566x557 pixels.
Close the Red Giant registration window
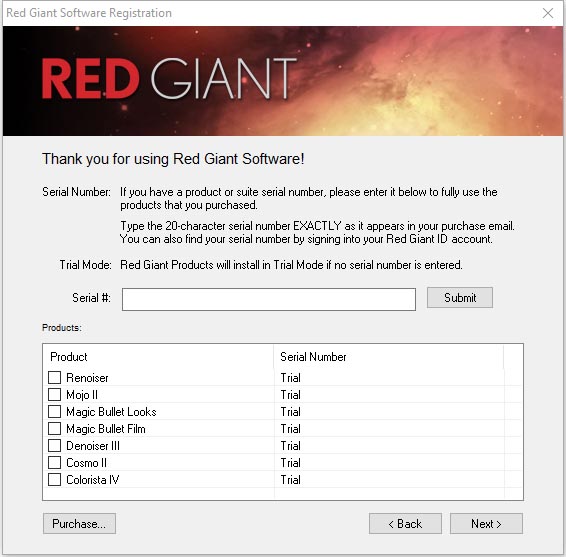548,13
